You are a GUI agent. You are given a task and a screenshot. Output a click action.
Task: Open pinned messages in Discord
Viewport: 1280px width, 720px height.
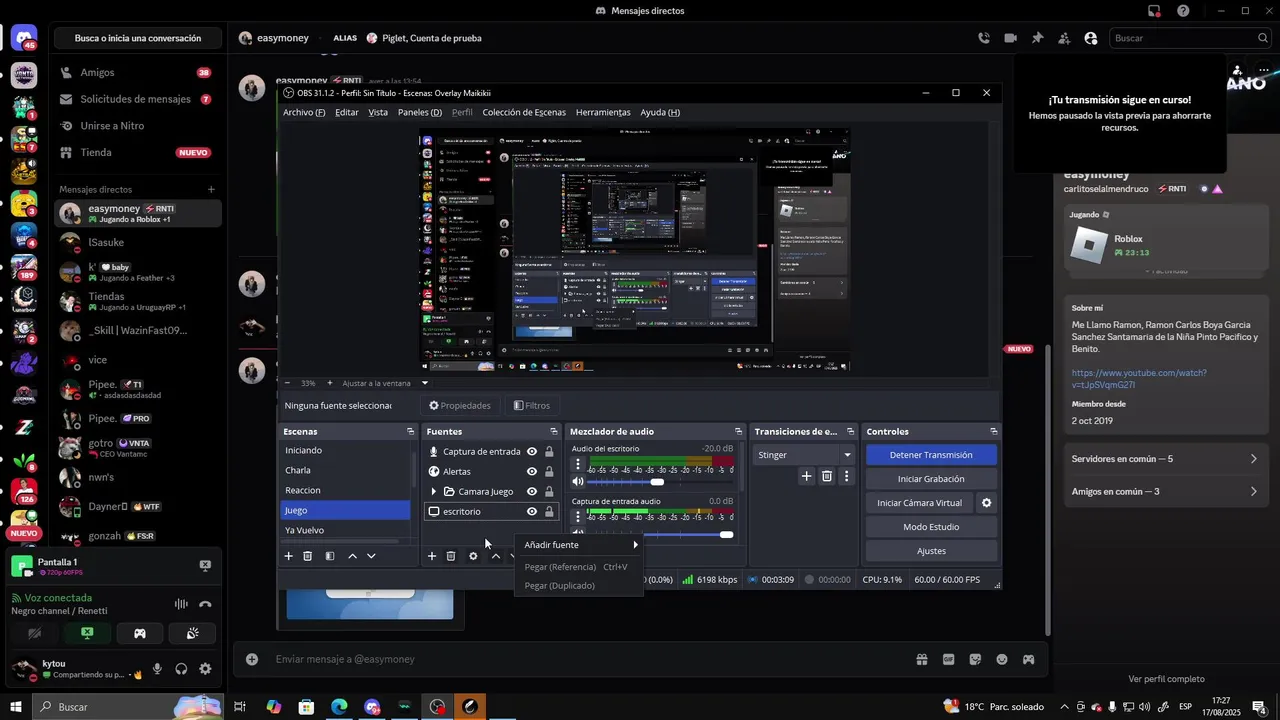tap(1037, 38)
